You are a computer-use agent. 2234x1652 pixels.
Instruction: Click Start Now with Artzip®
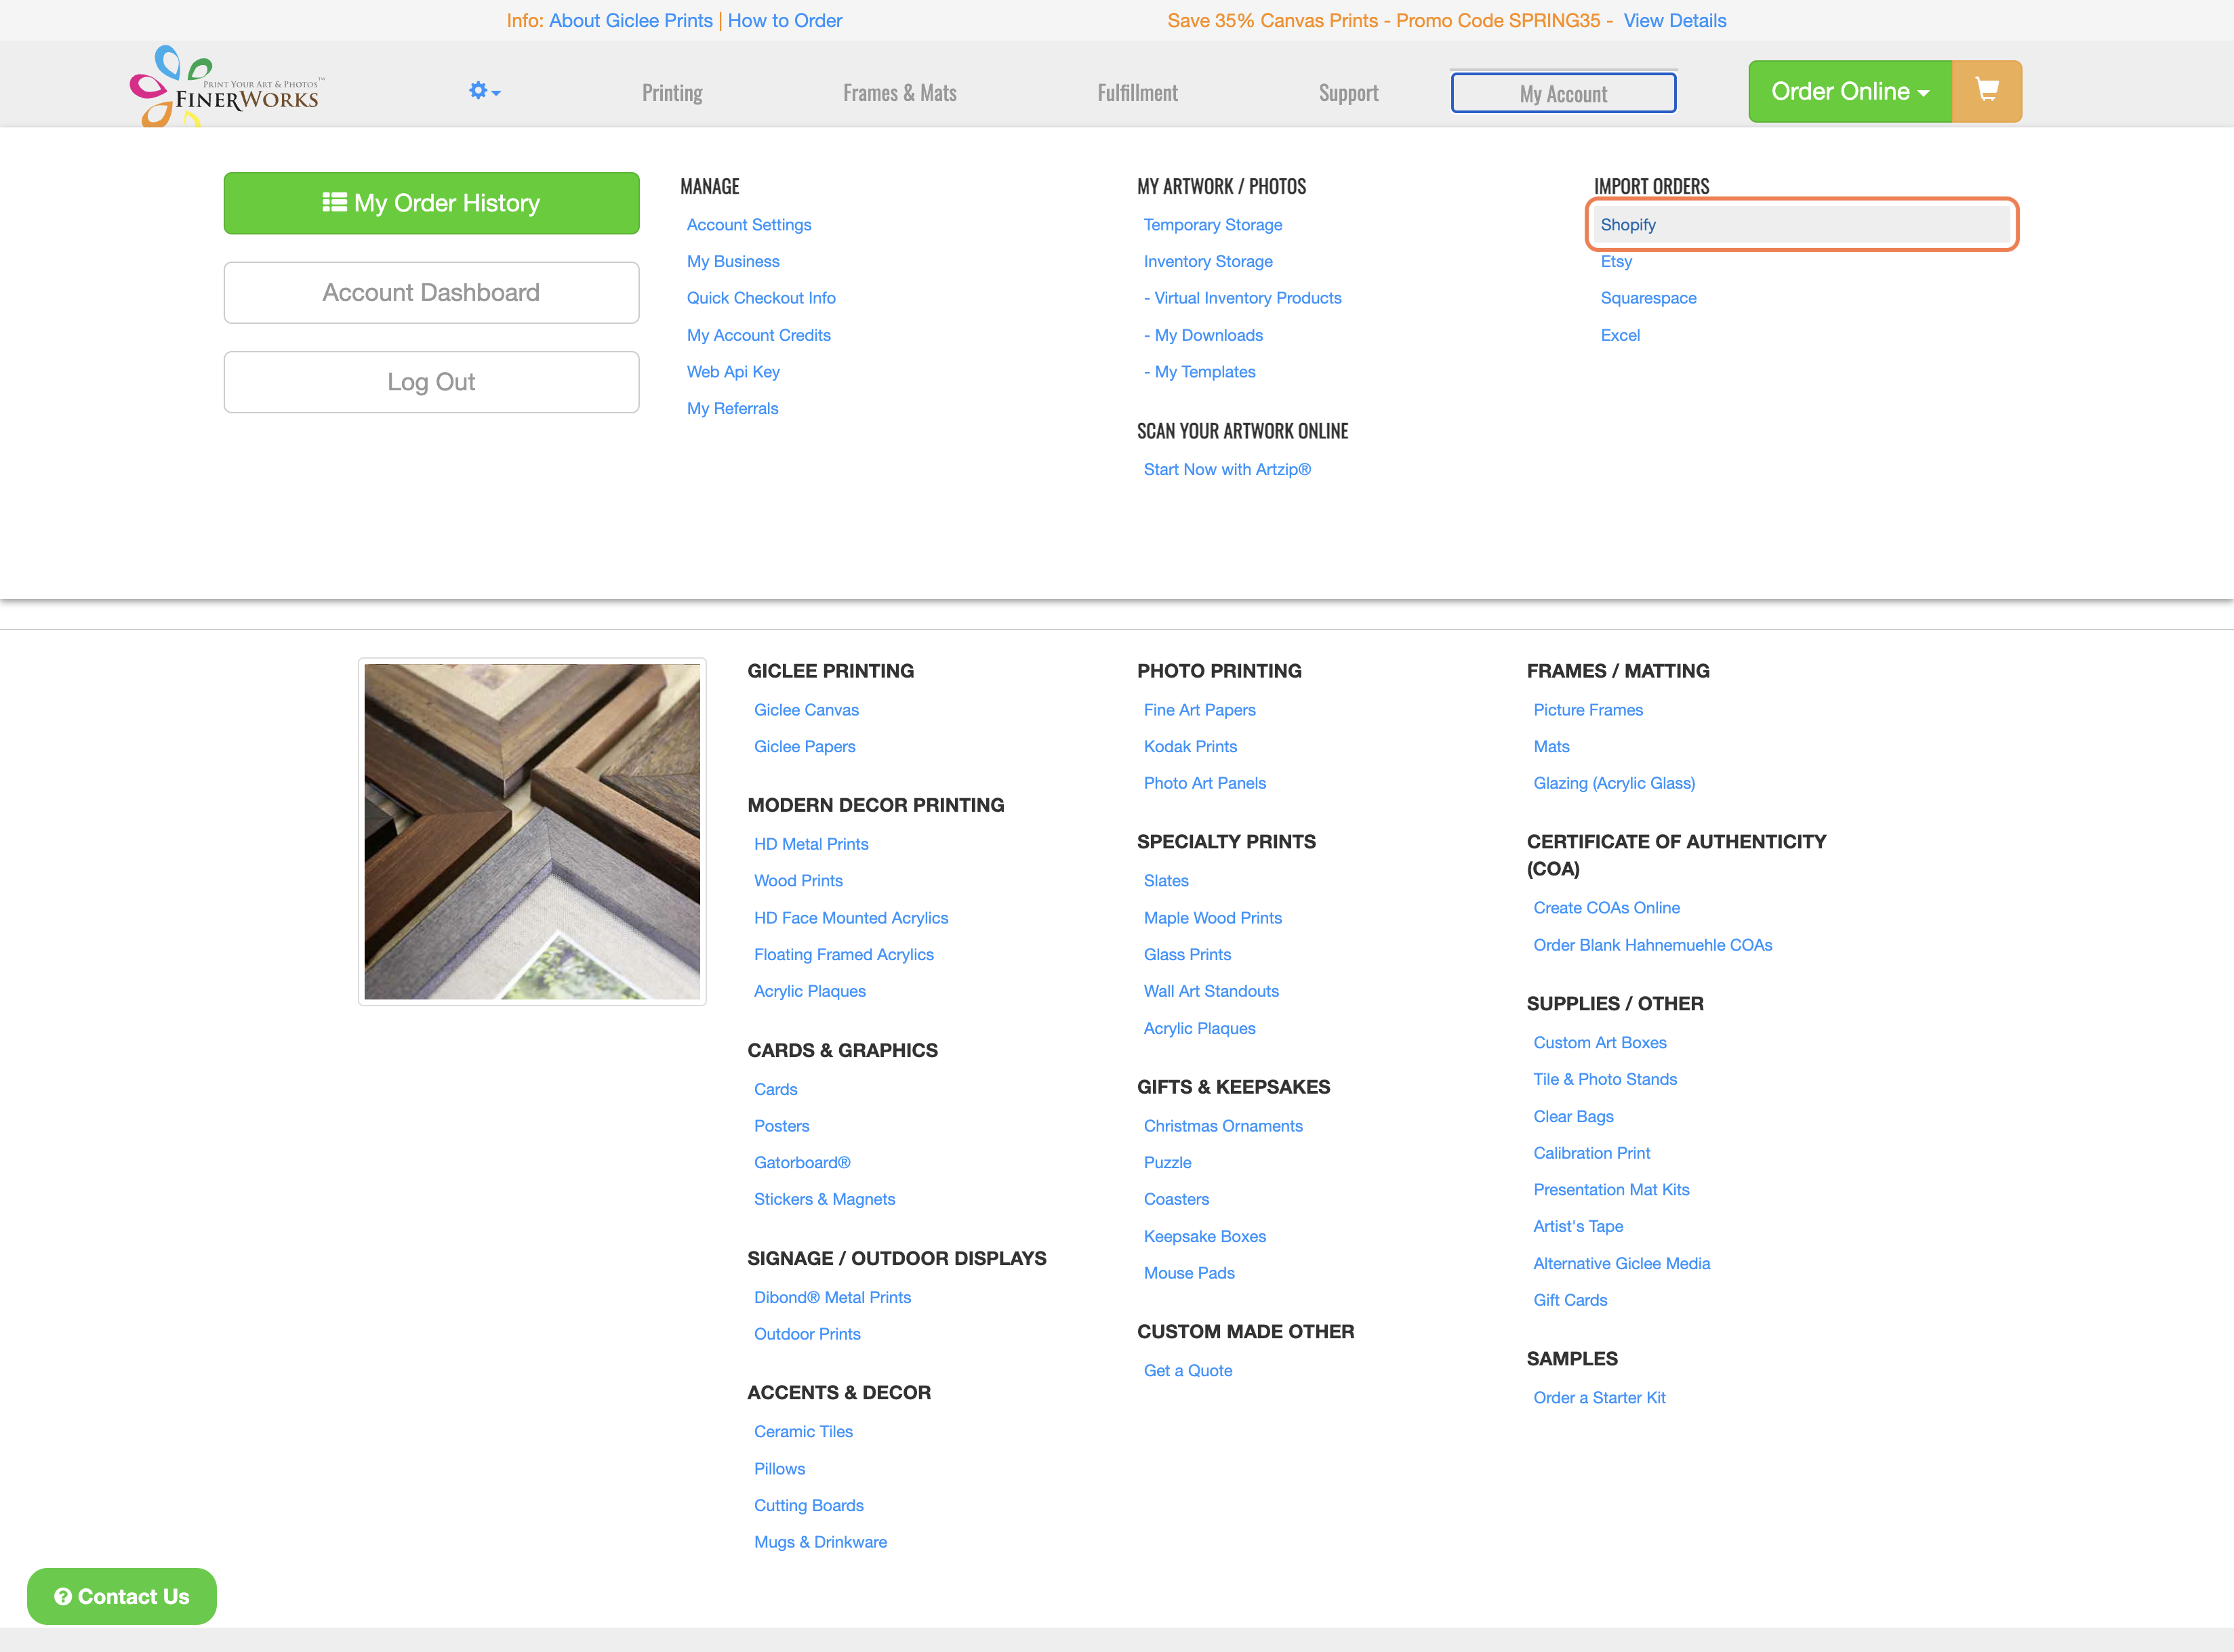pos(1227,469)
